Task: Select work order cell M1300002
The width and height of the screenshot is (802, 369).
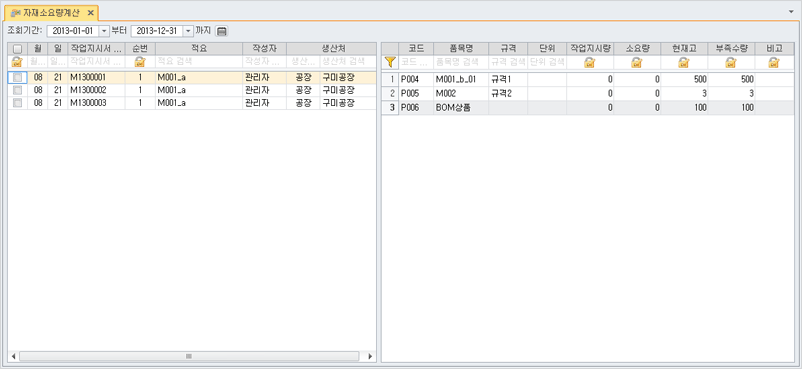Action: point(96,90)
